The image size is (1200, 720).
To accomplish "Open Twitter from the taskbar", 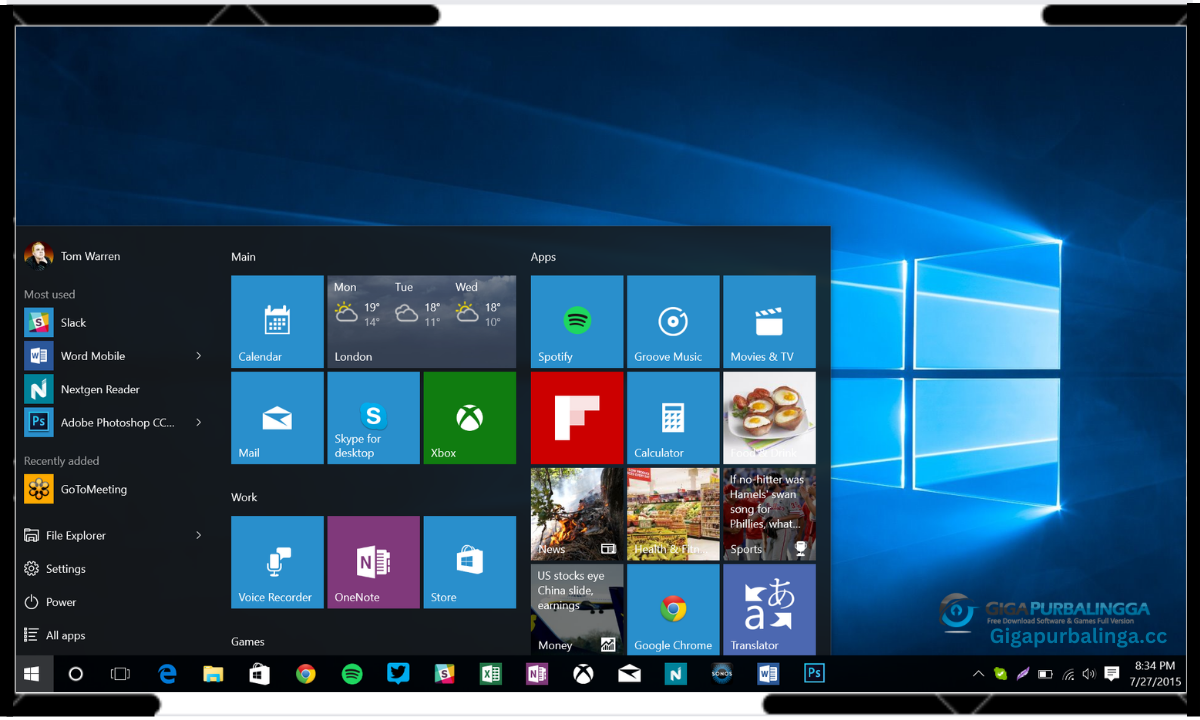I will tap(398, 674).
